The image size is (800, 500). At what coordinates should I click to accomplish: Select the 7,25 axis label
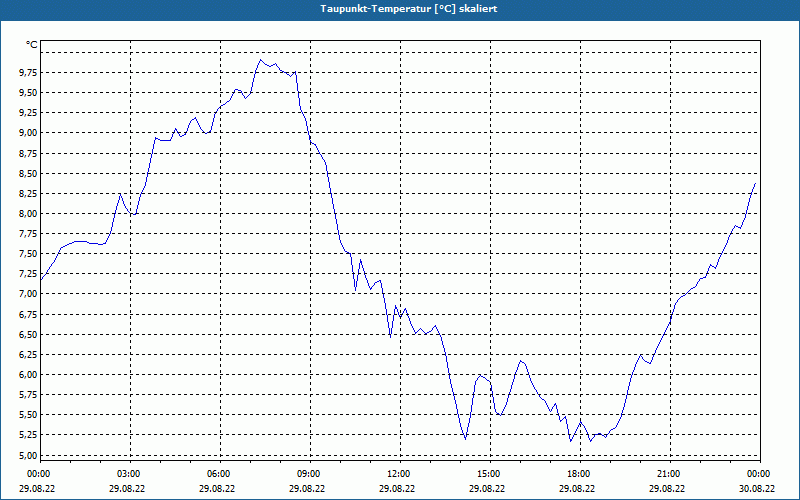28,274
